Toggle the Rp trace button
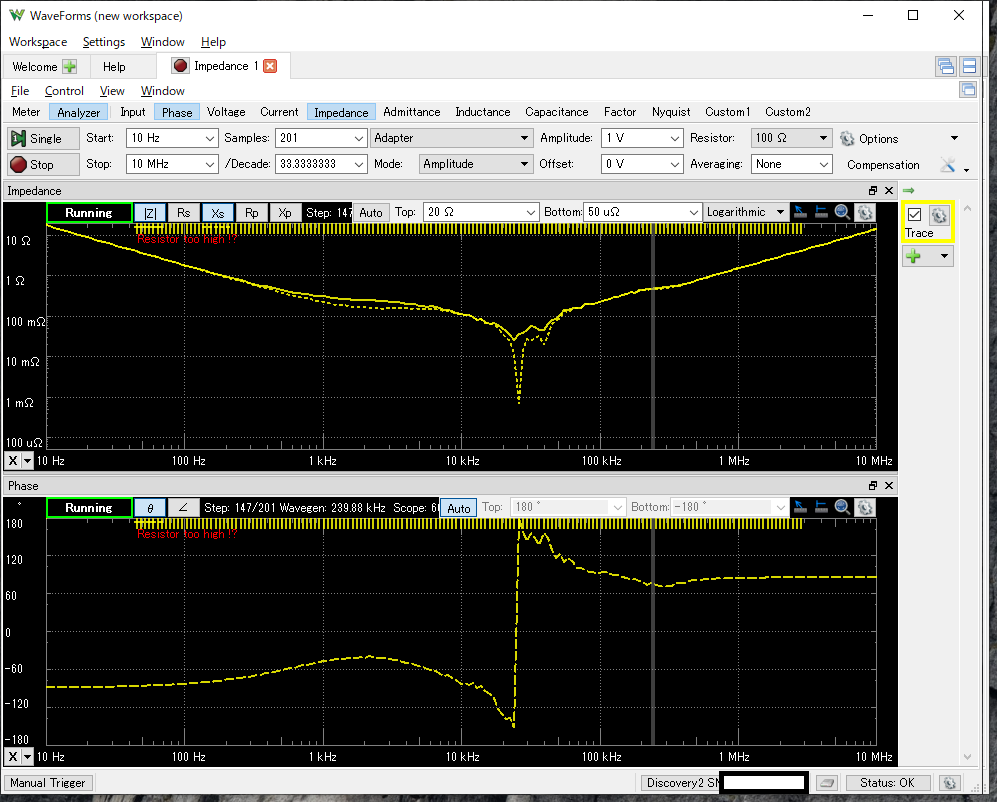The height and width of the screenshot is (802, 997). click(252, 212)
